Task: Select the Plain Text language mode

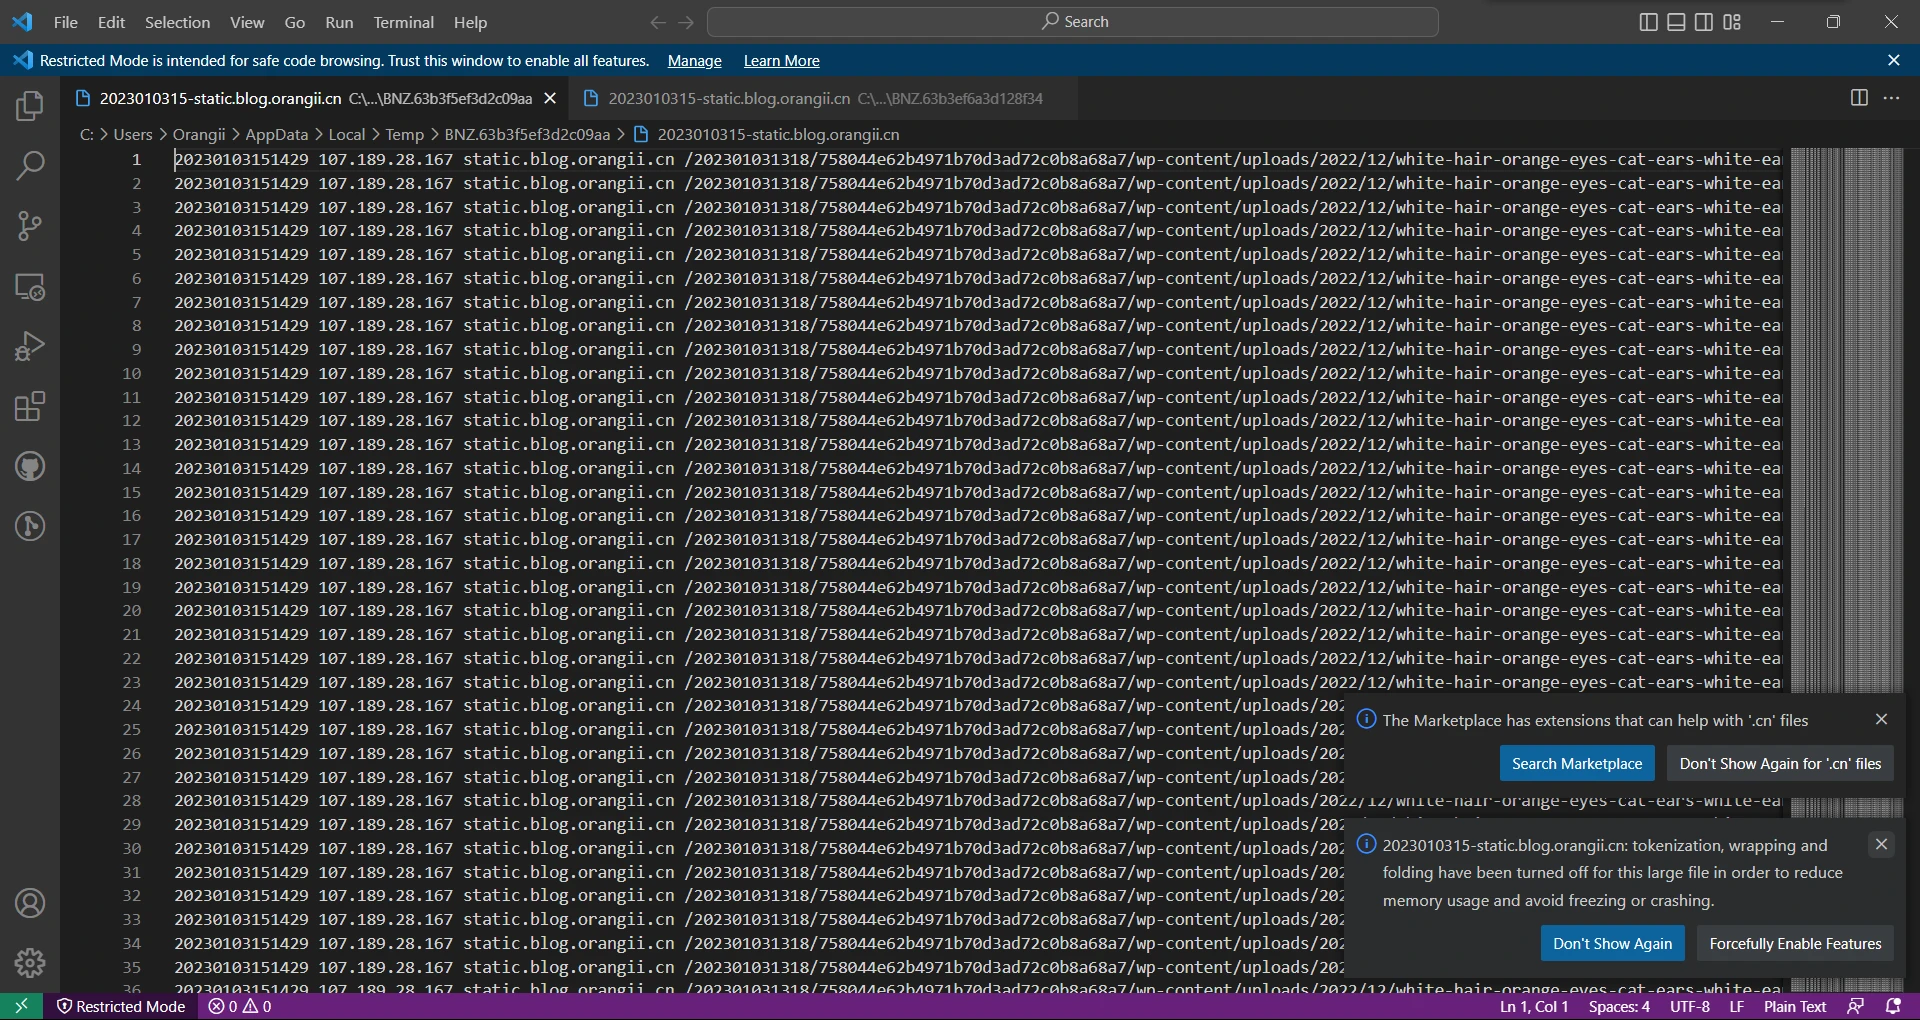Action: [x=1794, y=1006]
